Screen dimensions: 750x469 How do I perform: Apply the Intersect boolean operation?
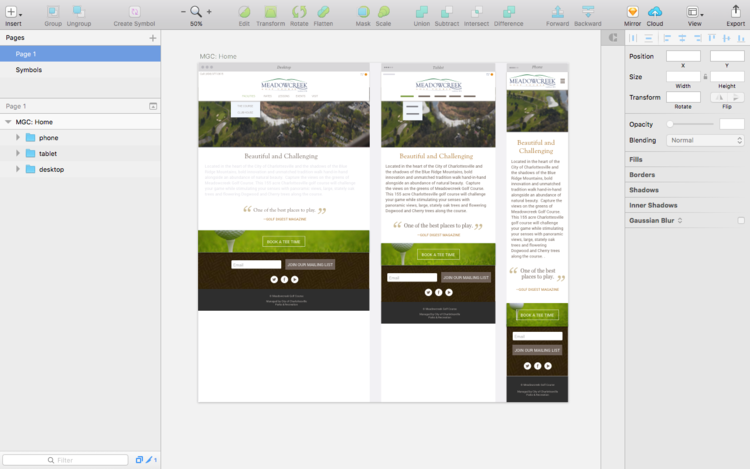point(476,15)
